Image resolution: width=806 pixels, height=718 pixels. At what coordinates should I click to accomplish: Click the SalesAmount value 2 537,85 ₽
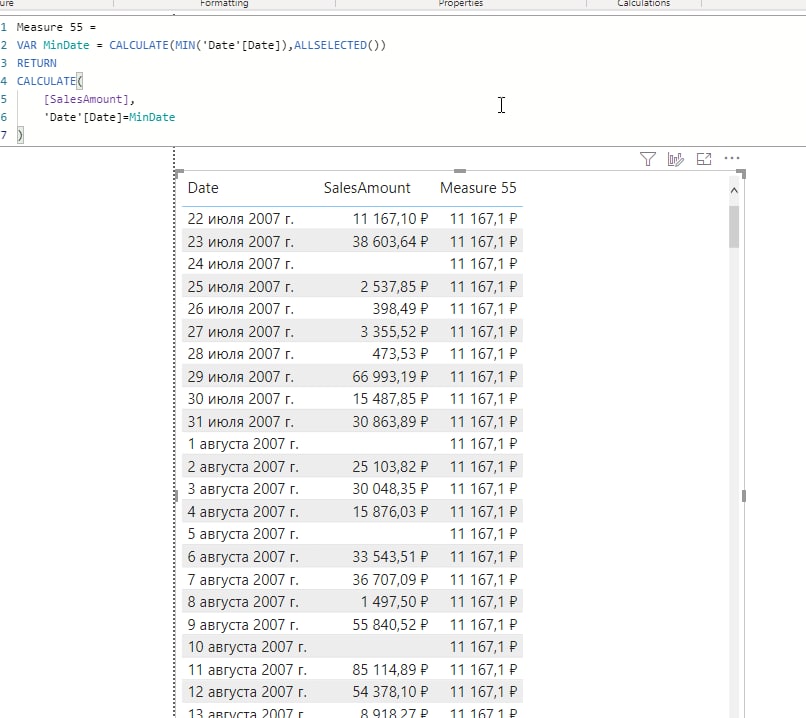(394, 286)
